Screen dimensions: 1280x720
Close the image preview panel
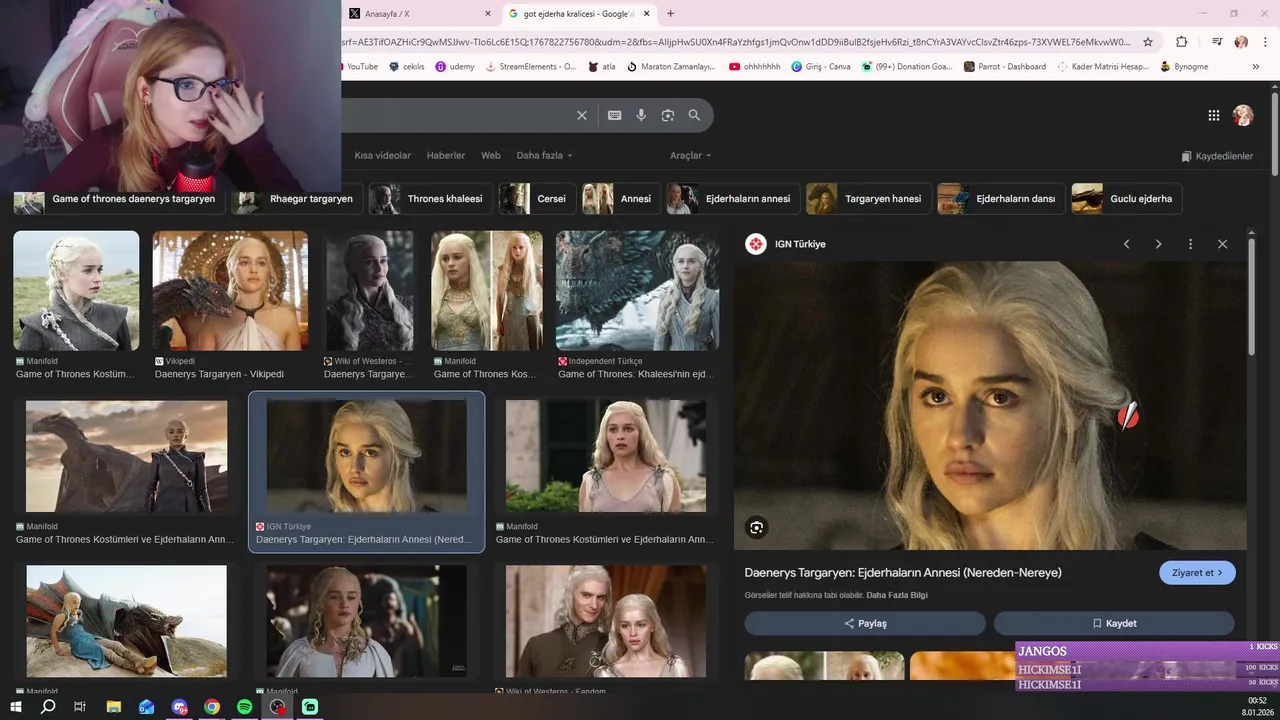(x=1222, y=244)
